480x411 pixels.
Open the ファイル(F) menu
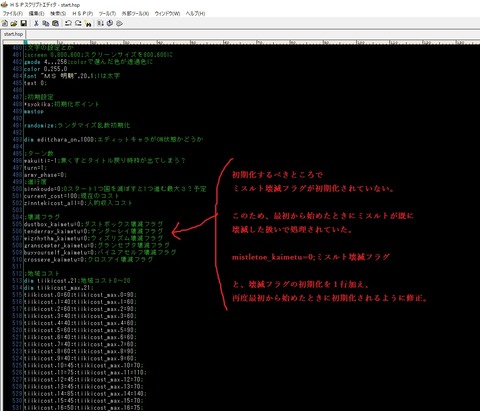pyautogui.click(x=13, y=14)
